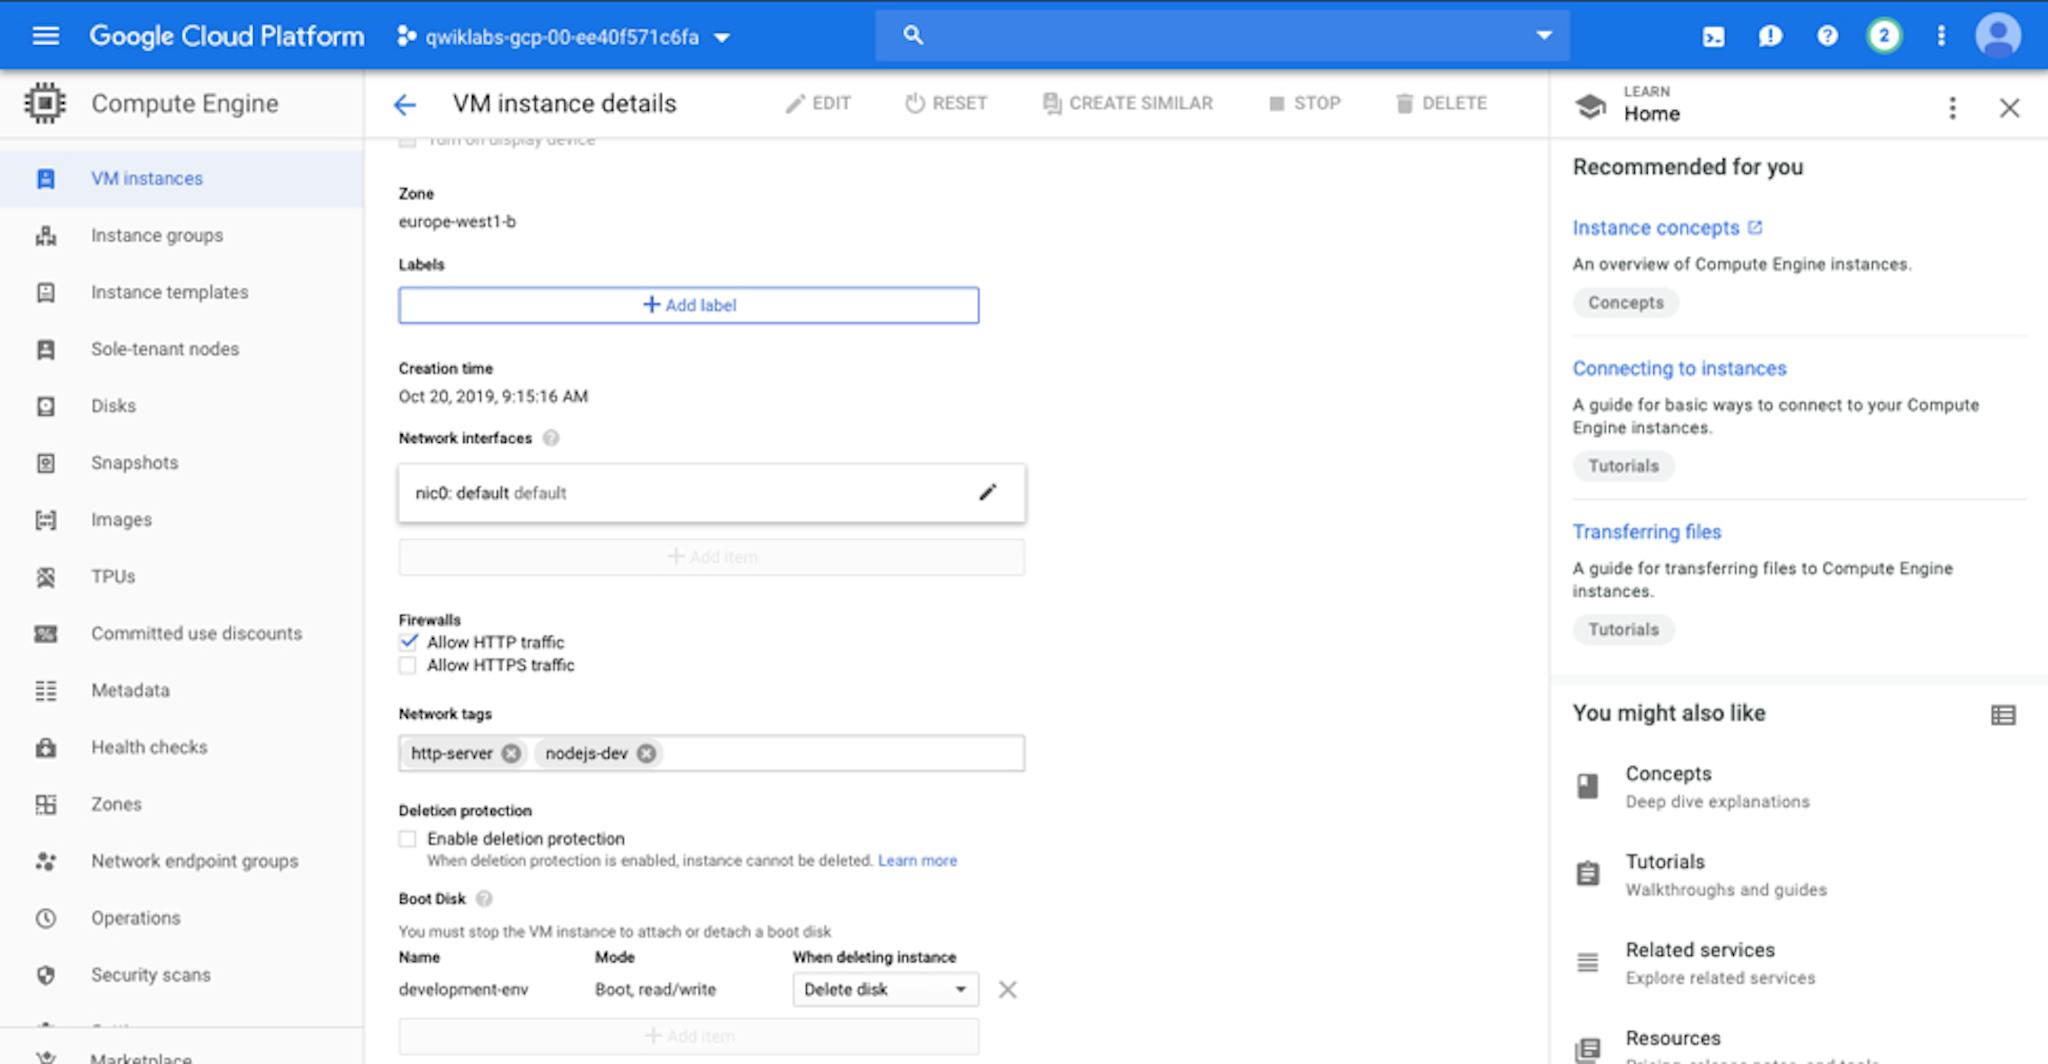The width and height of the screenshot is (2048, 1064).
Task: Click the STOP button
Action: 1304,103
